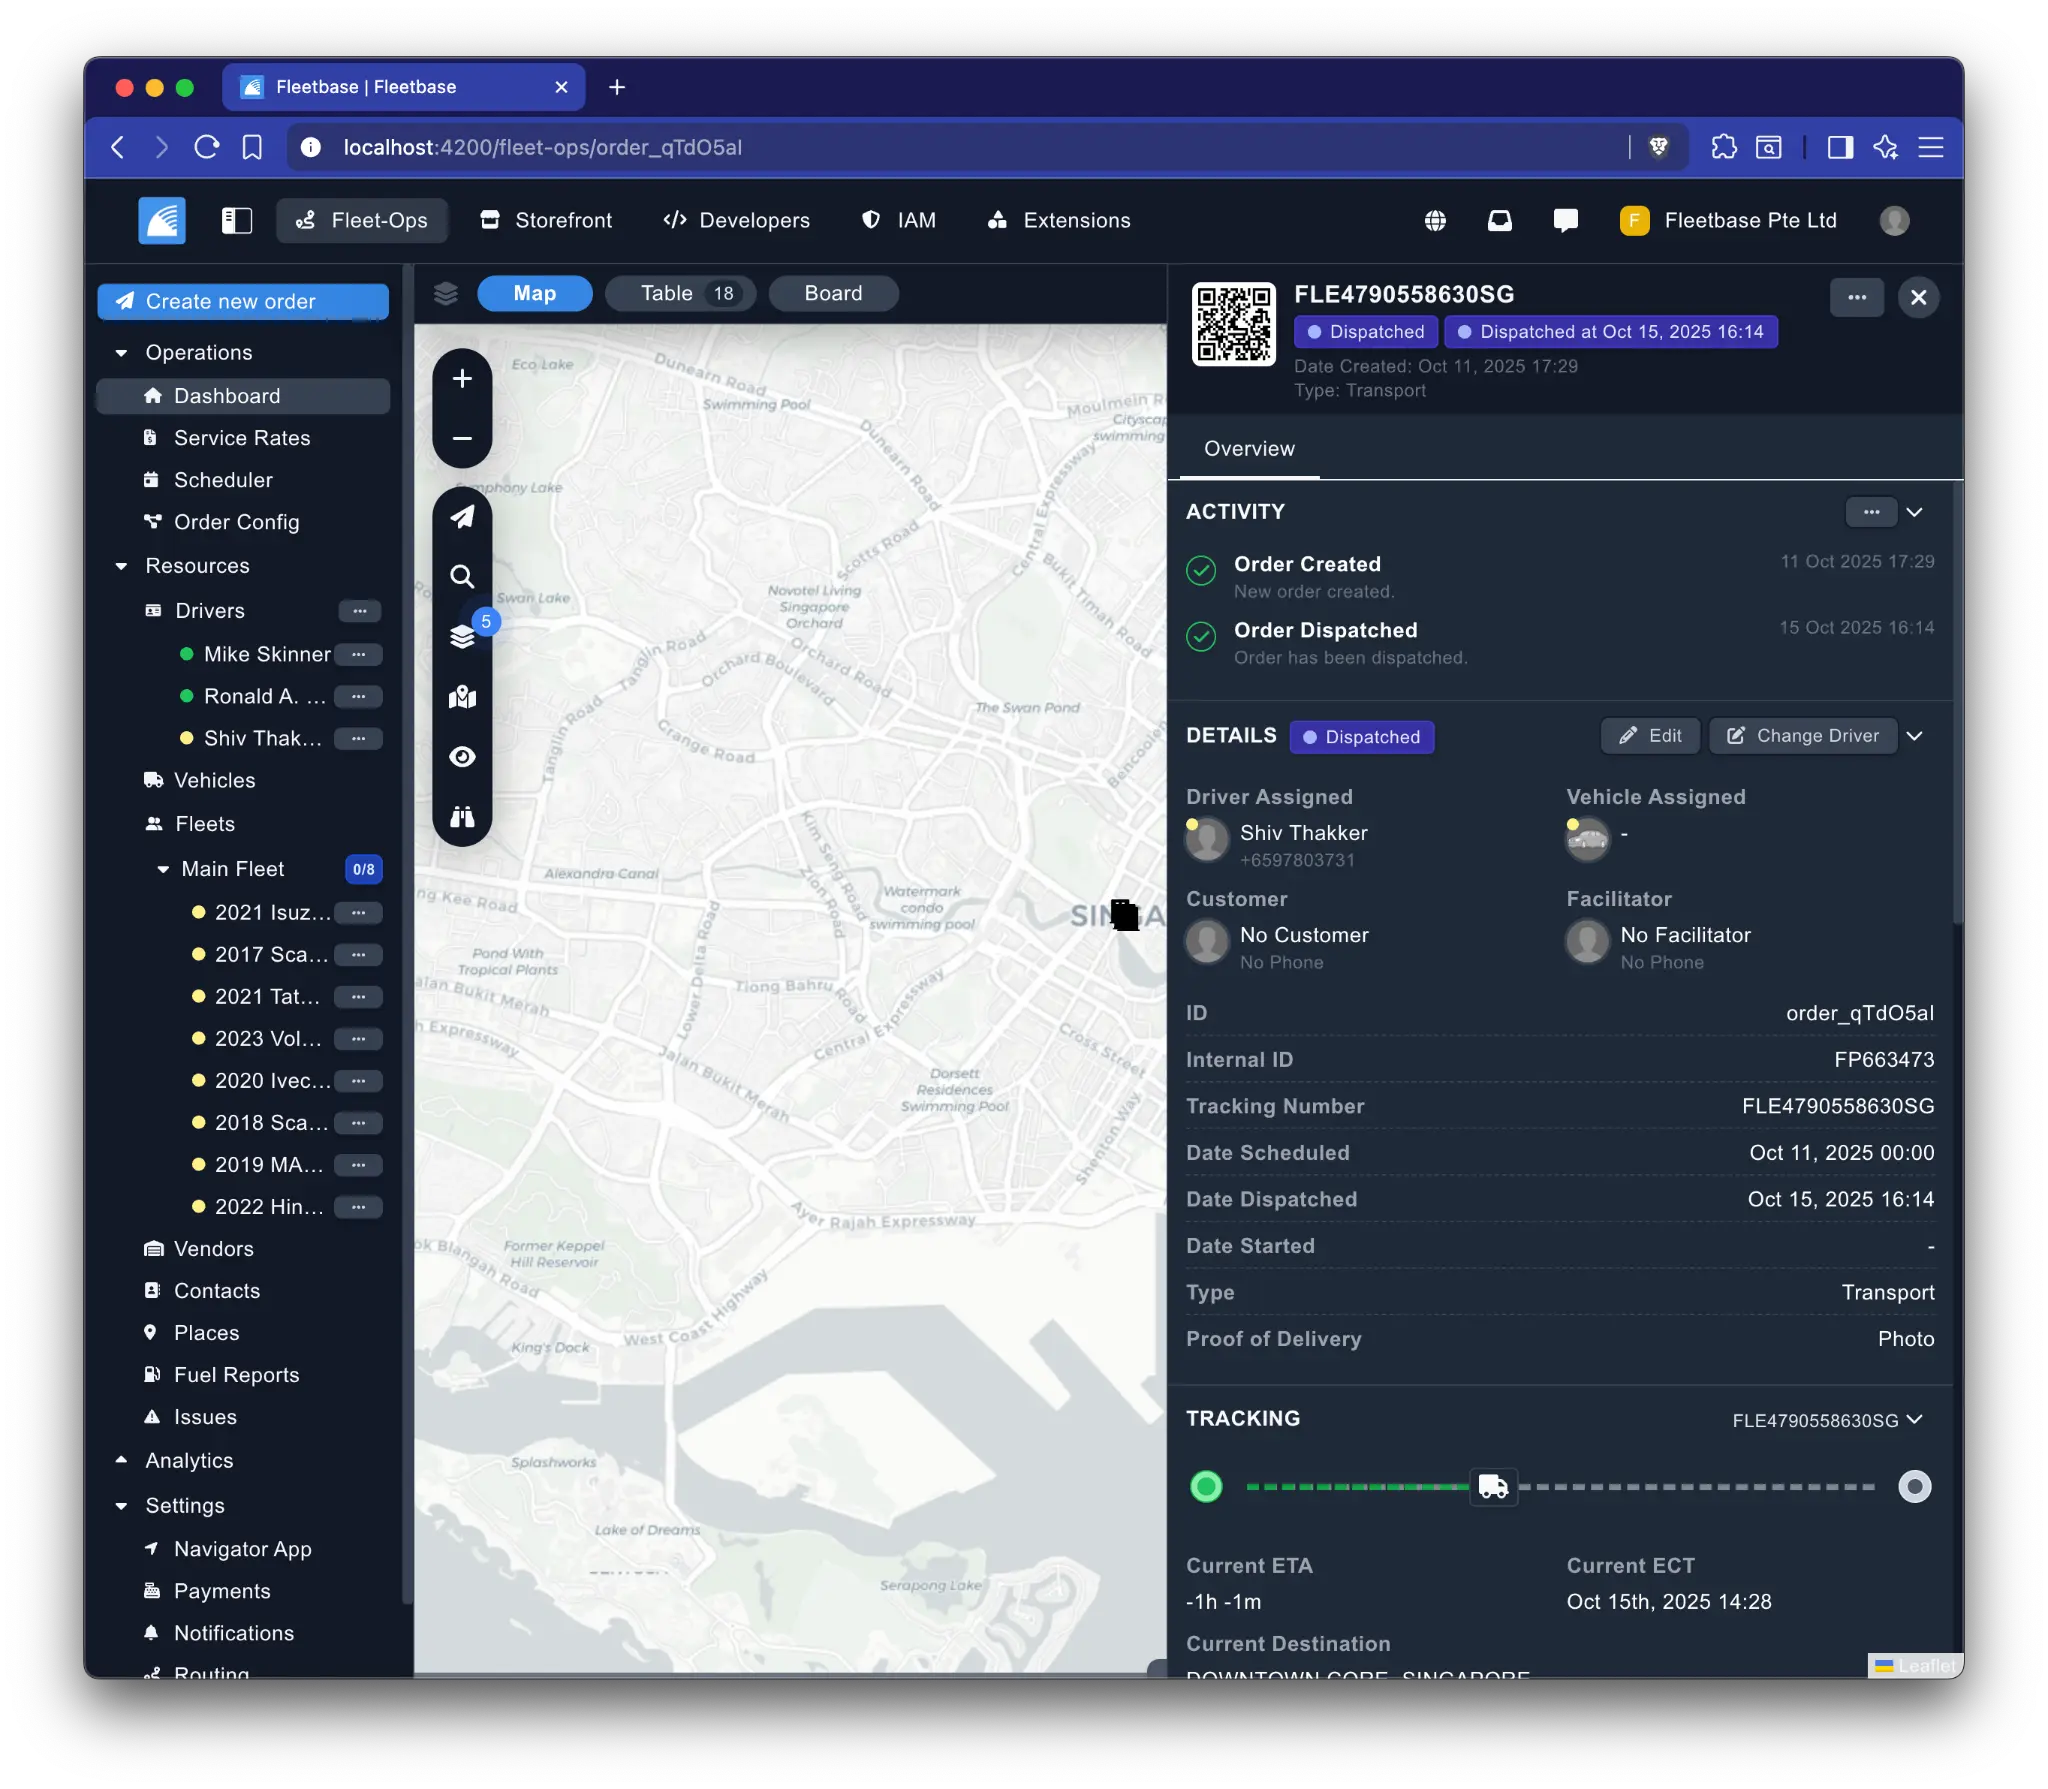Select the dispatch paper-plane tool on the map
Image resolution: width=2048 pixels, height=1789 pixels.
(464, 517)
